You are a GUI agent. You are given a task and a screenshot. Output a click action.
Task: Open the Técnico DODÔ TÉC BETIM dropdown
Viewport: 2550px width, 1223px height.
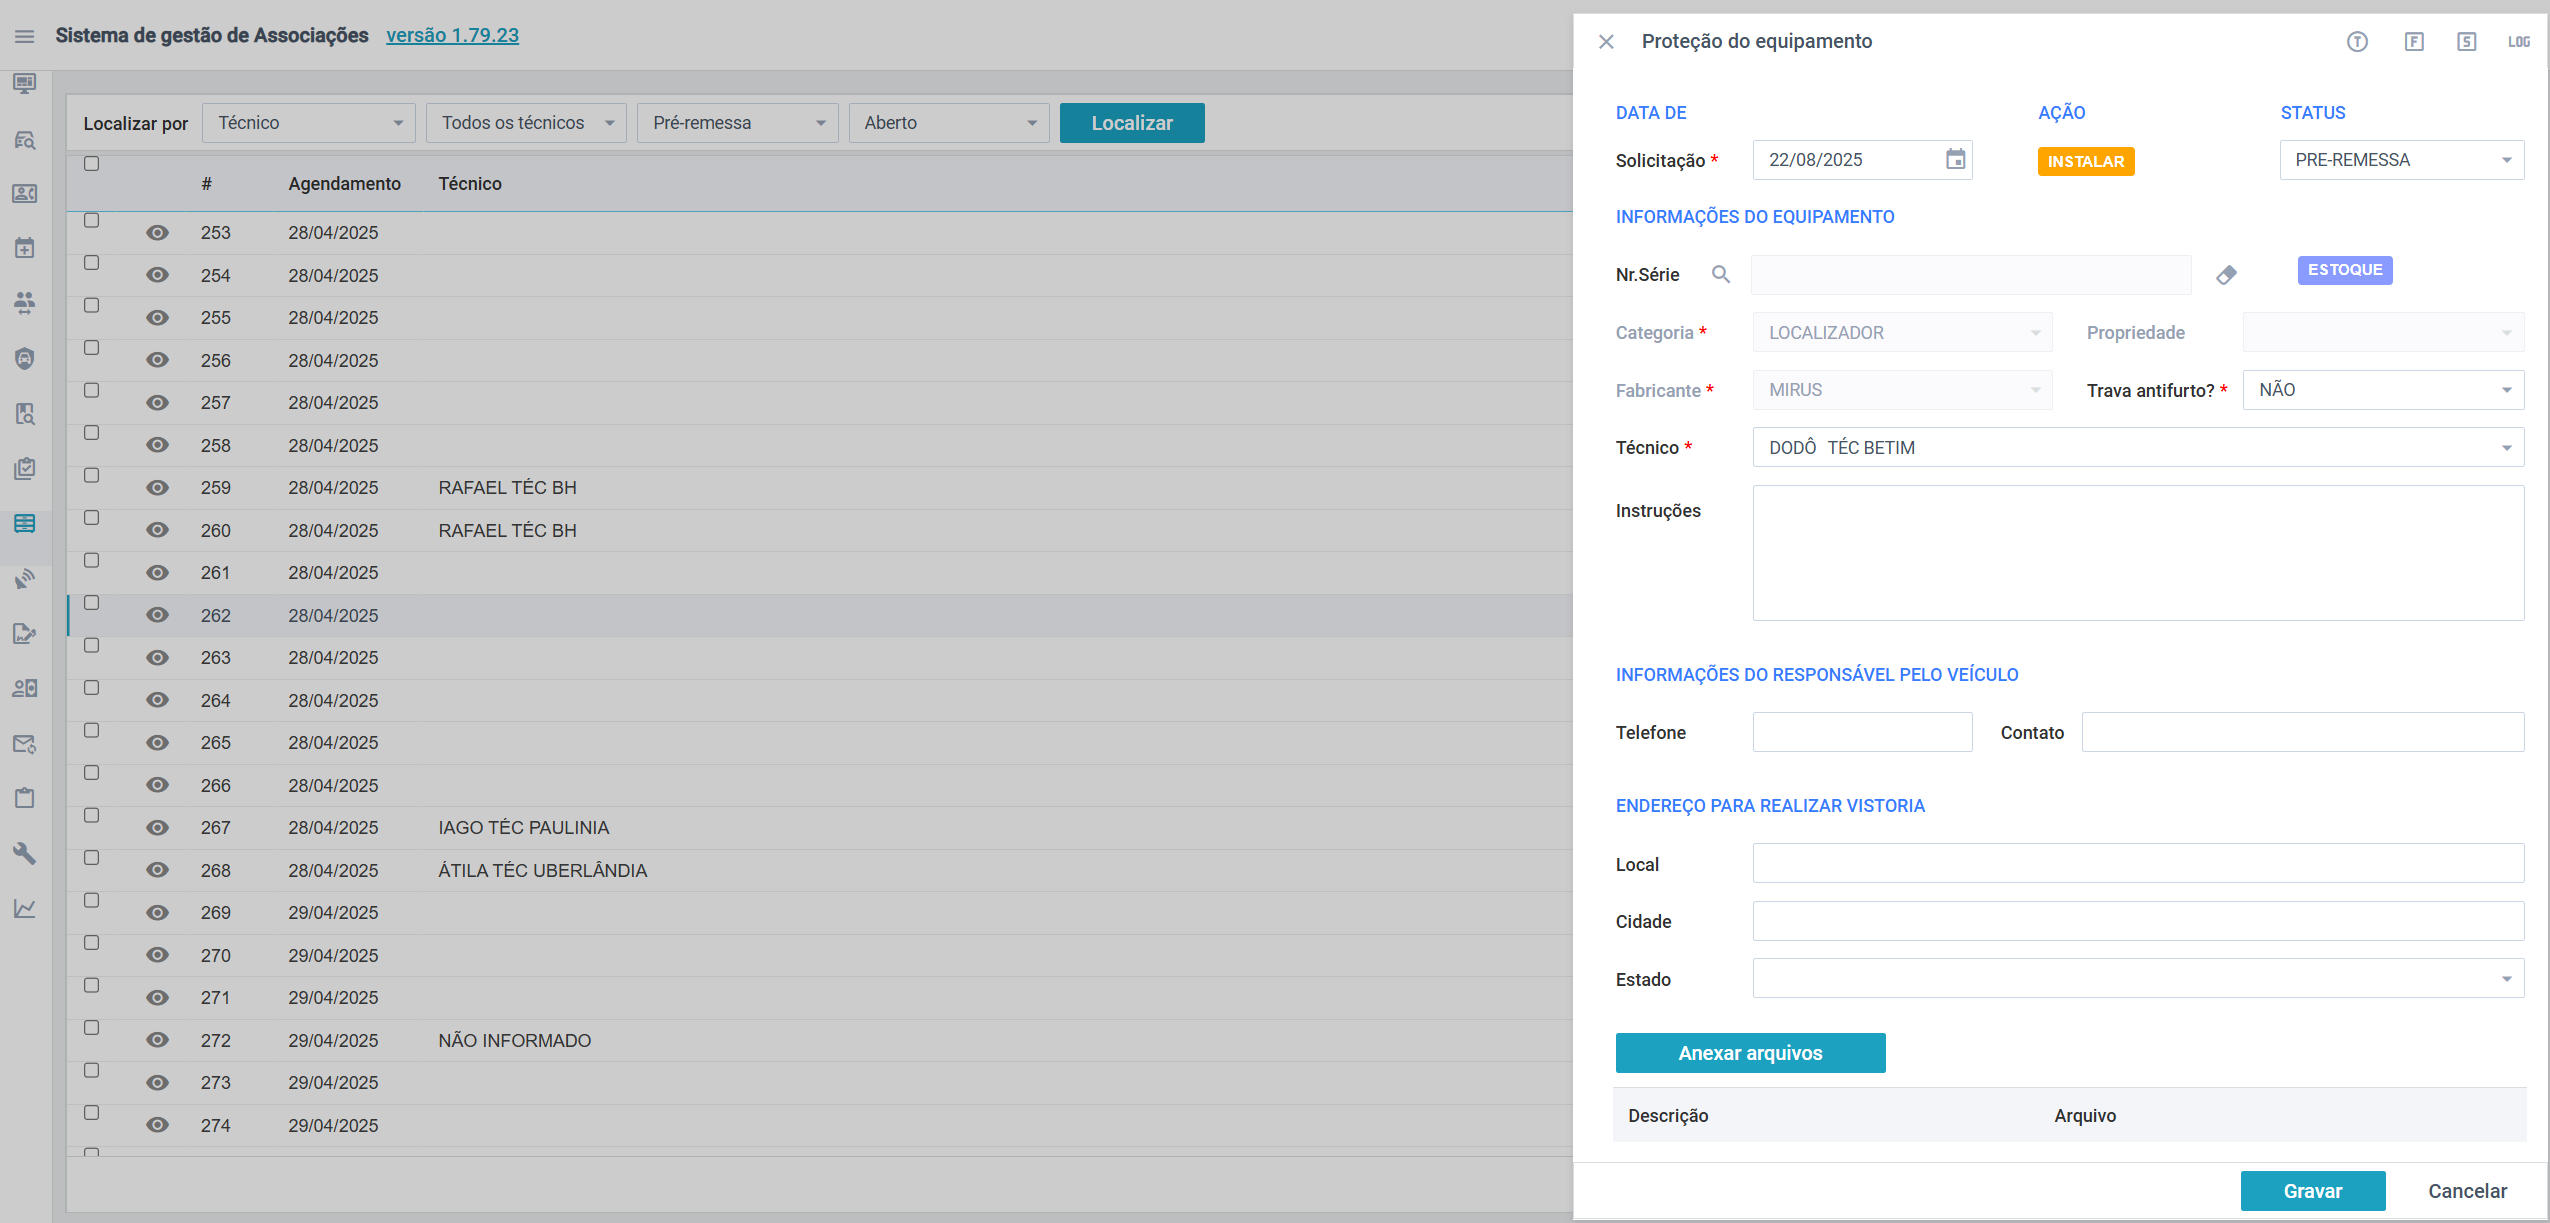click(x=2137, y=448)
